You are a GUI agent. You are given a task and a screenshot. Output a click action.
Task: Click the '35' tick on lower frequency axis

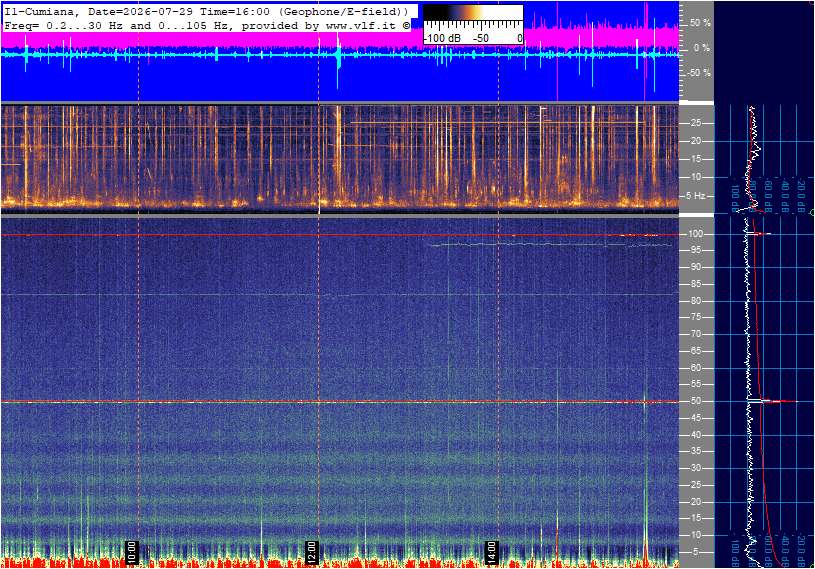click(695, 452)
